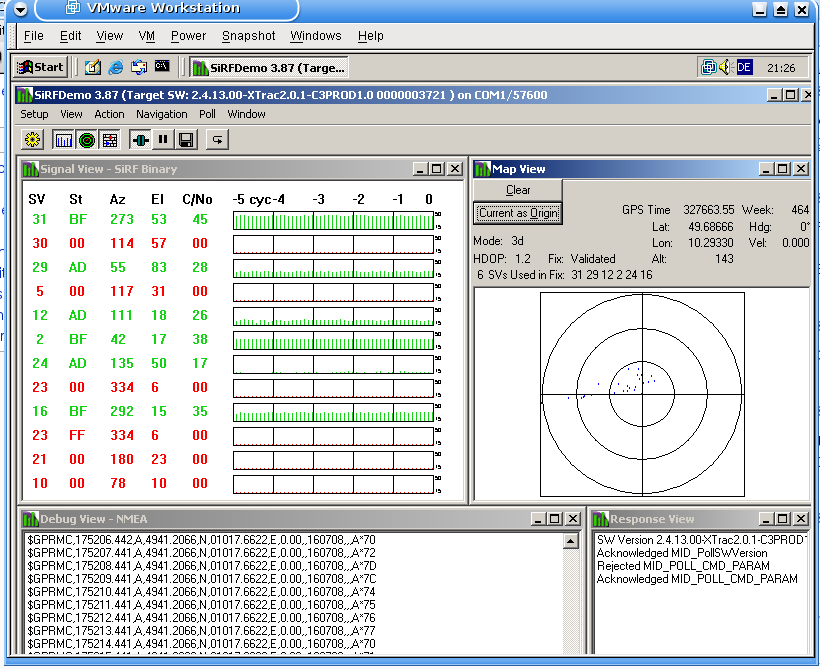Viewport: 820px width, 669px height.
Task: Open VMware Edit menu
Action: [x=71, y=36]
